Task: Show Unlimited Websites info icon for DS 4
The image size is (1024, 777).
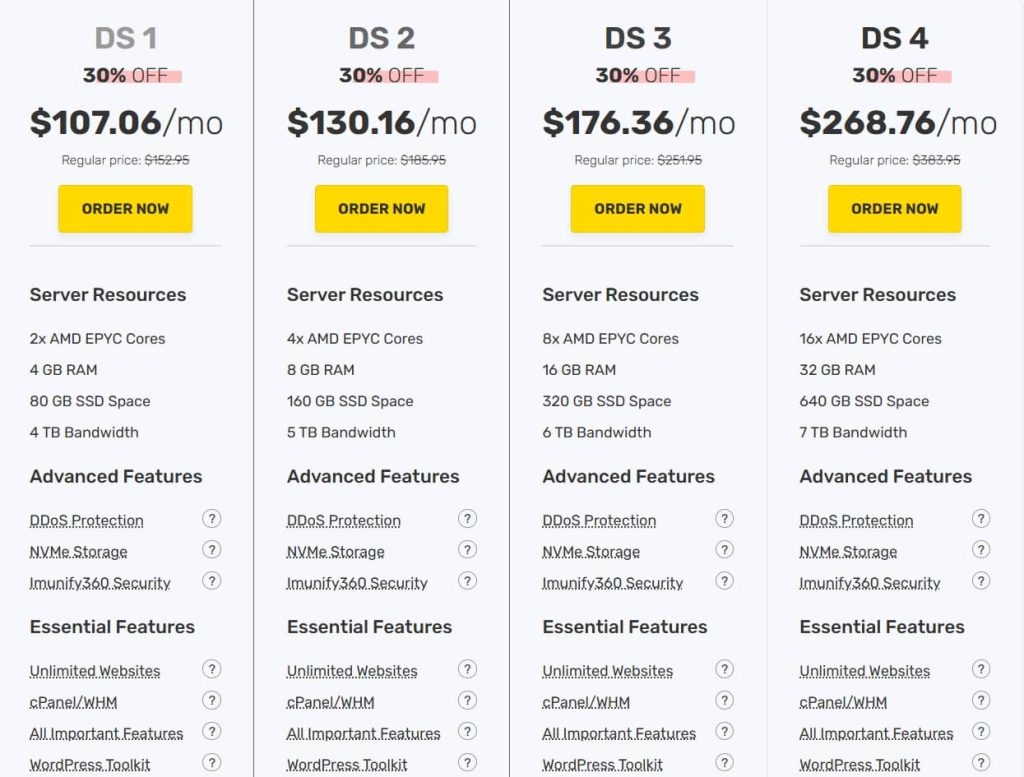Action: click(x=981, y=669)
